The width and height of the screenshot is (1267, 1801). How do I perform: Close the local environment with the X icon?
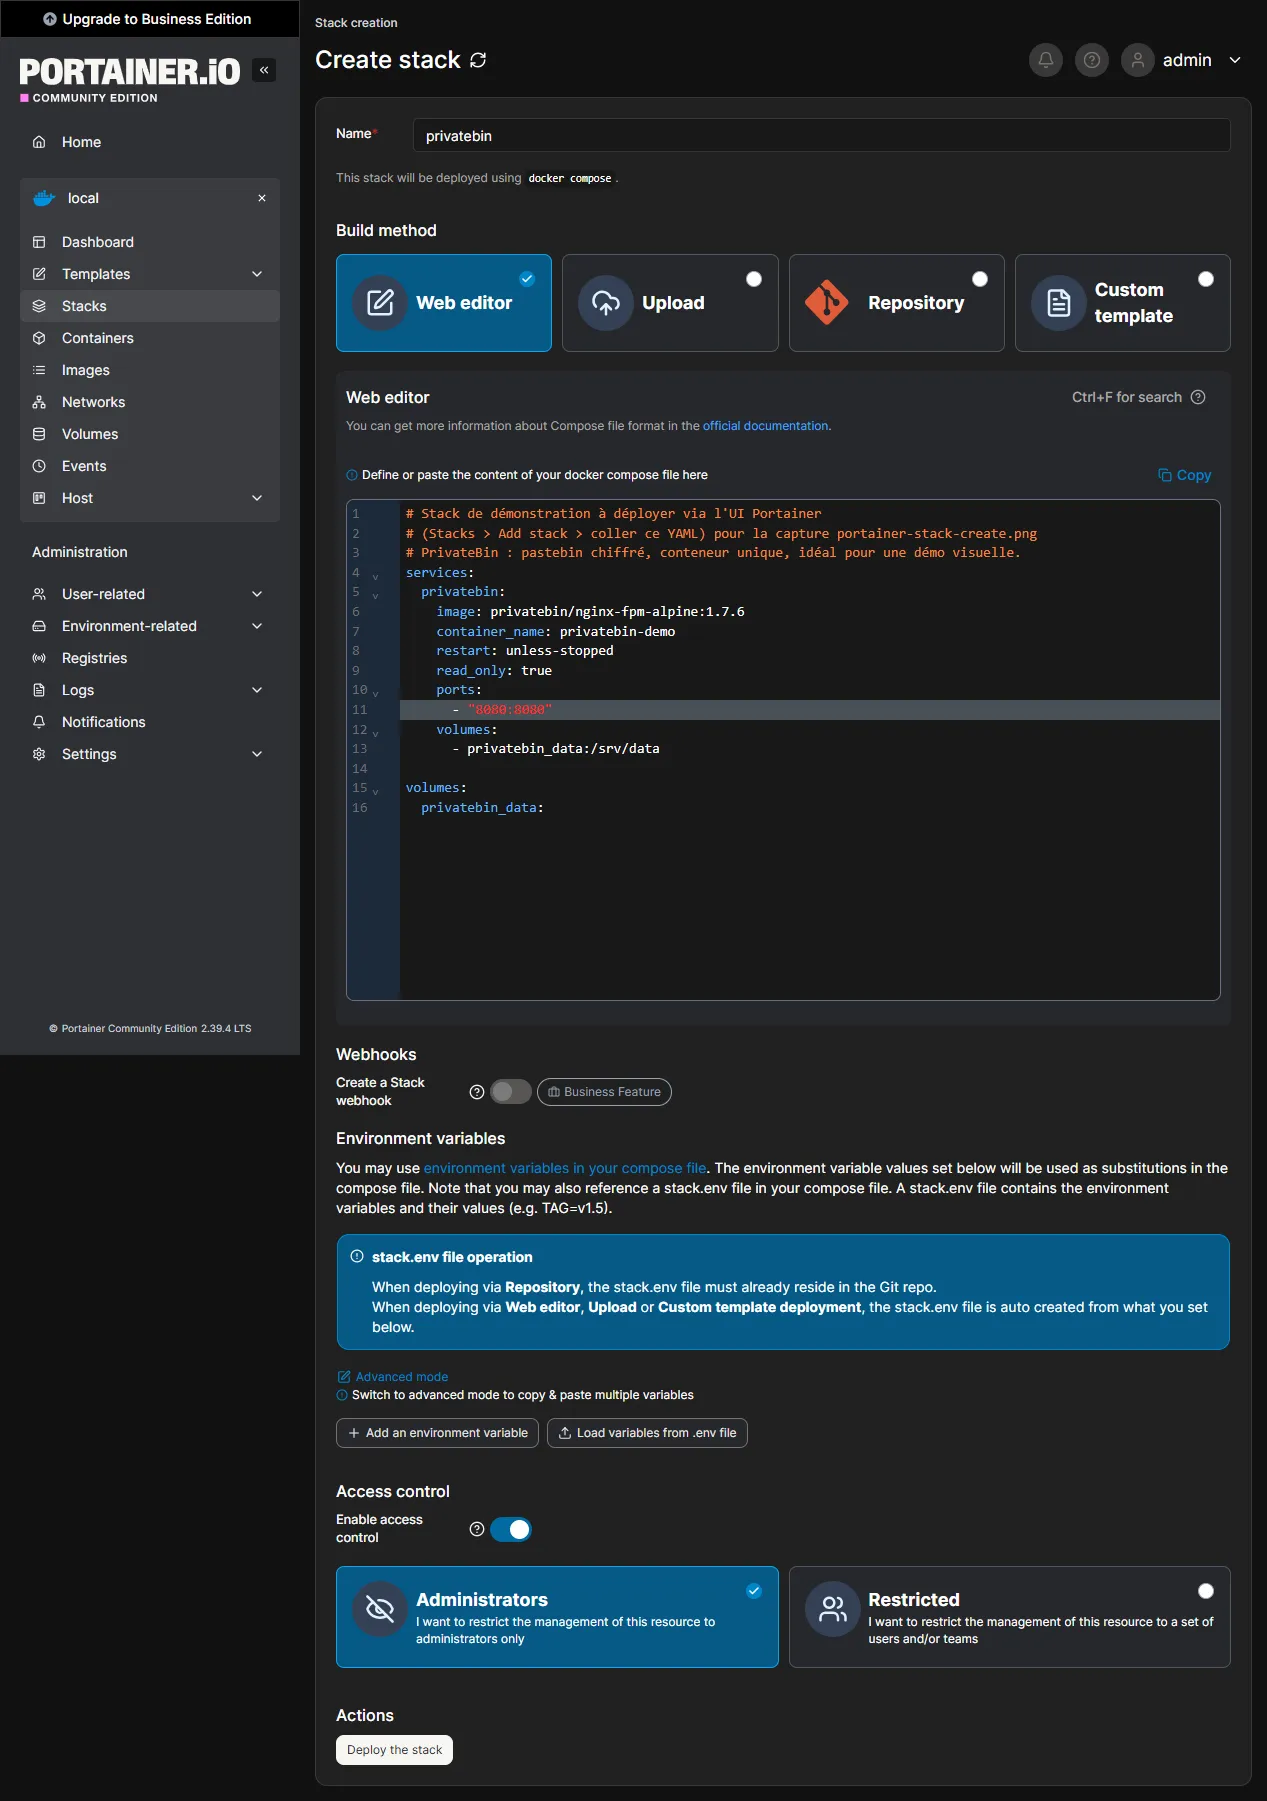tap(262, 198)
